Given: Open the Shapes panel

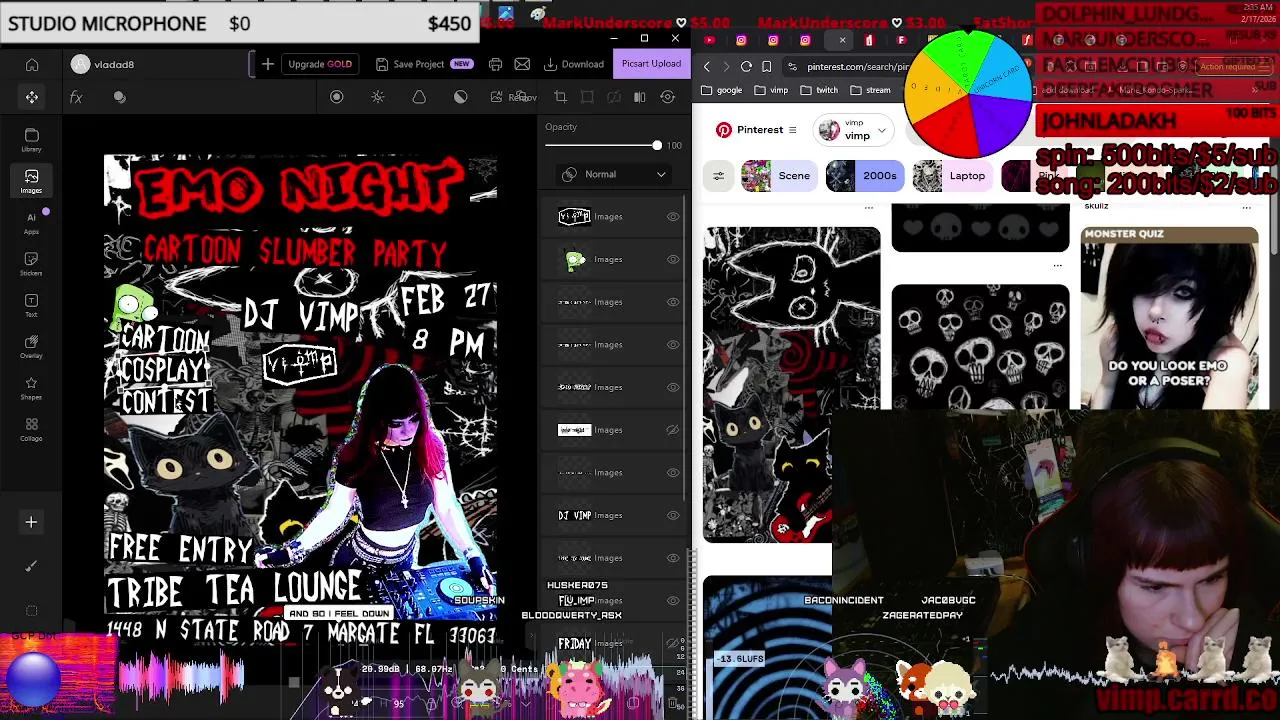Looking at the screenshot, I should [x=31, y=388].
